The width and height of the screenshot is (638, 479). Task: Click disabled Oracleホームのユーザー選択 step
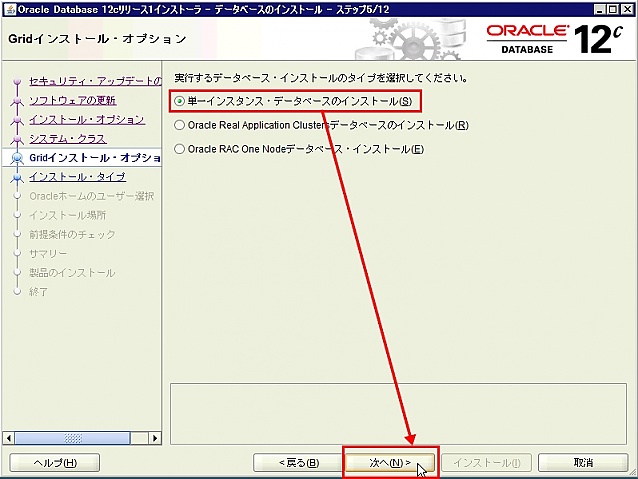coord(92,196)
